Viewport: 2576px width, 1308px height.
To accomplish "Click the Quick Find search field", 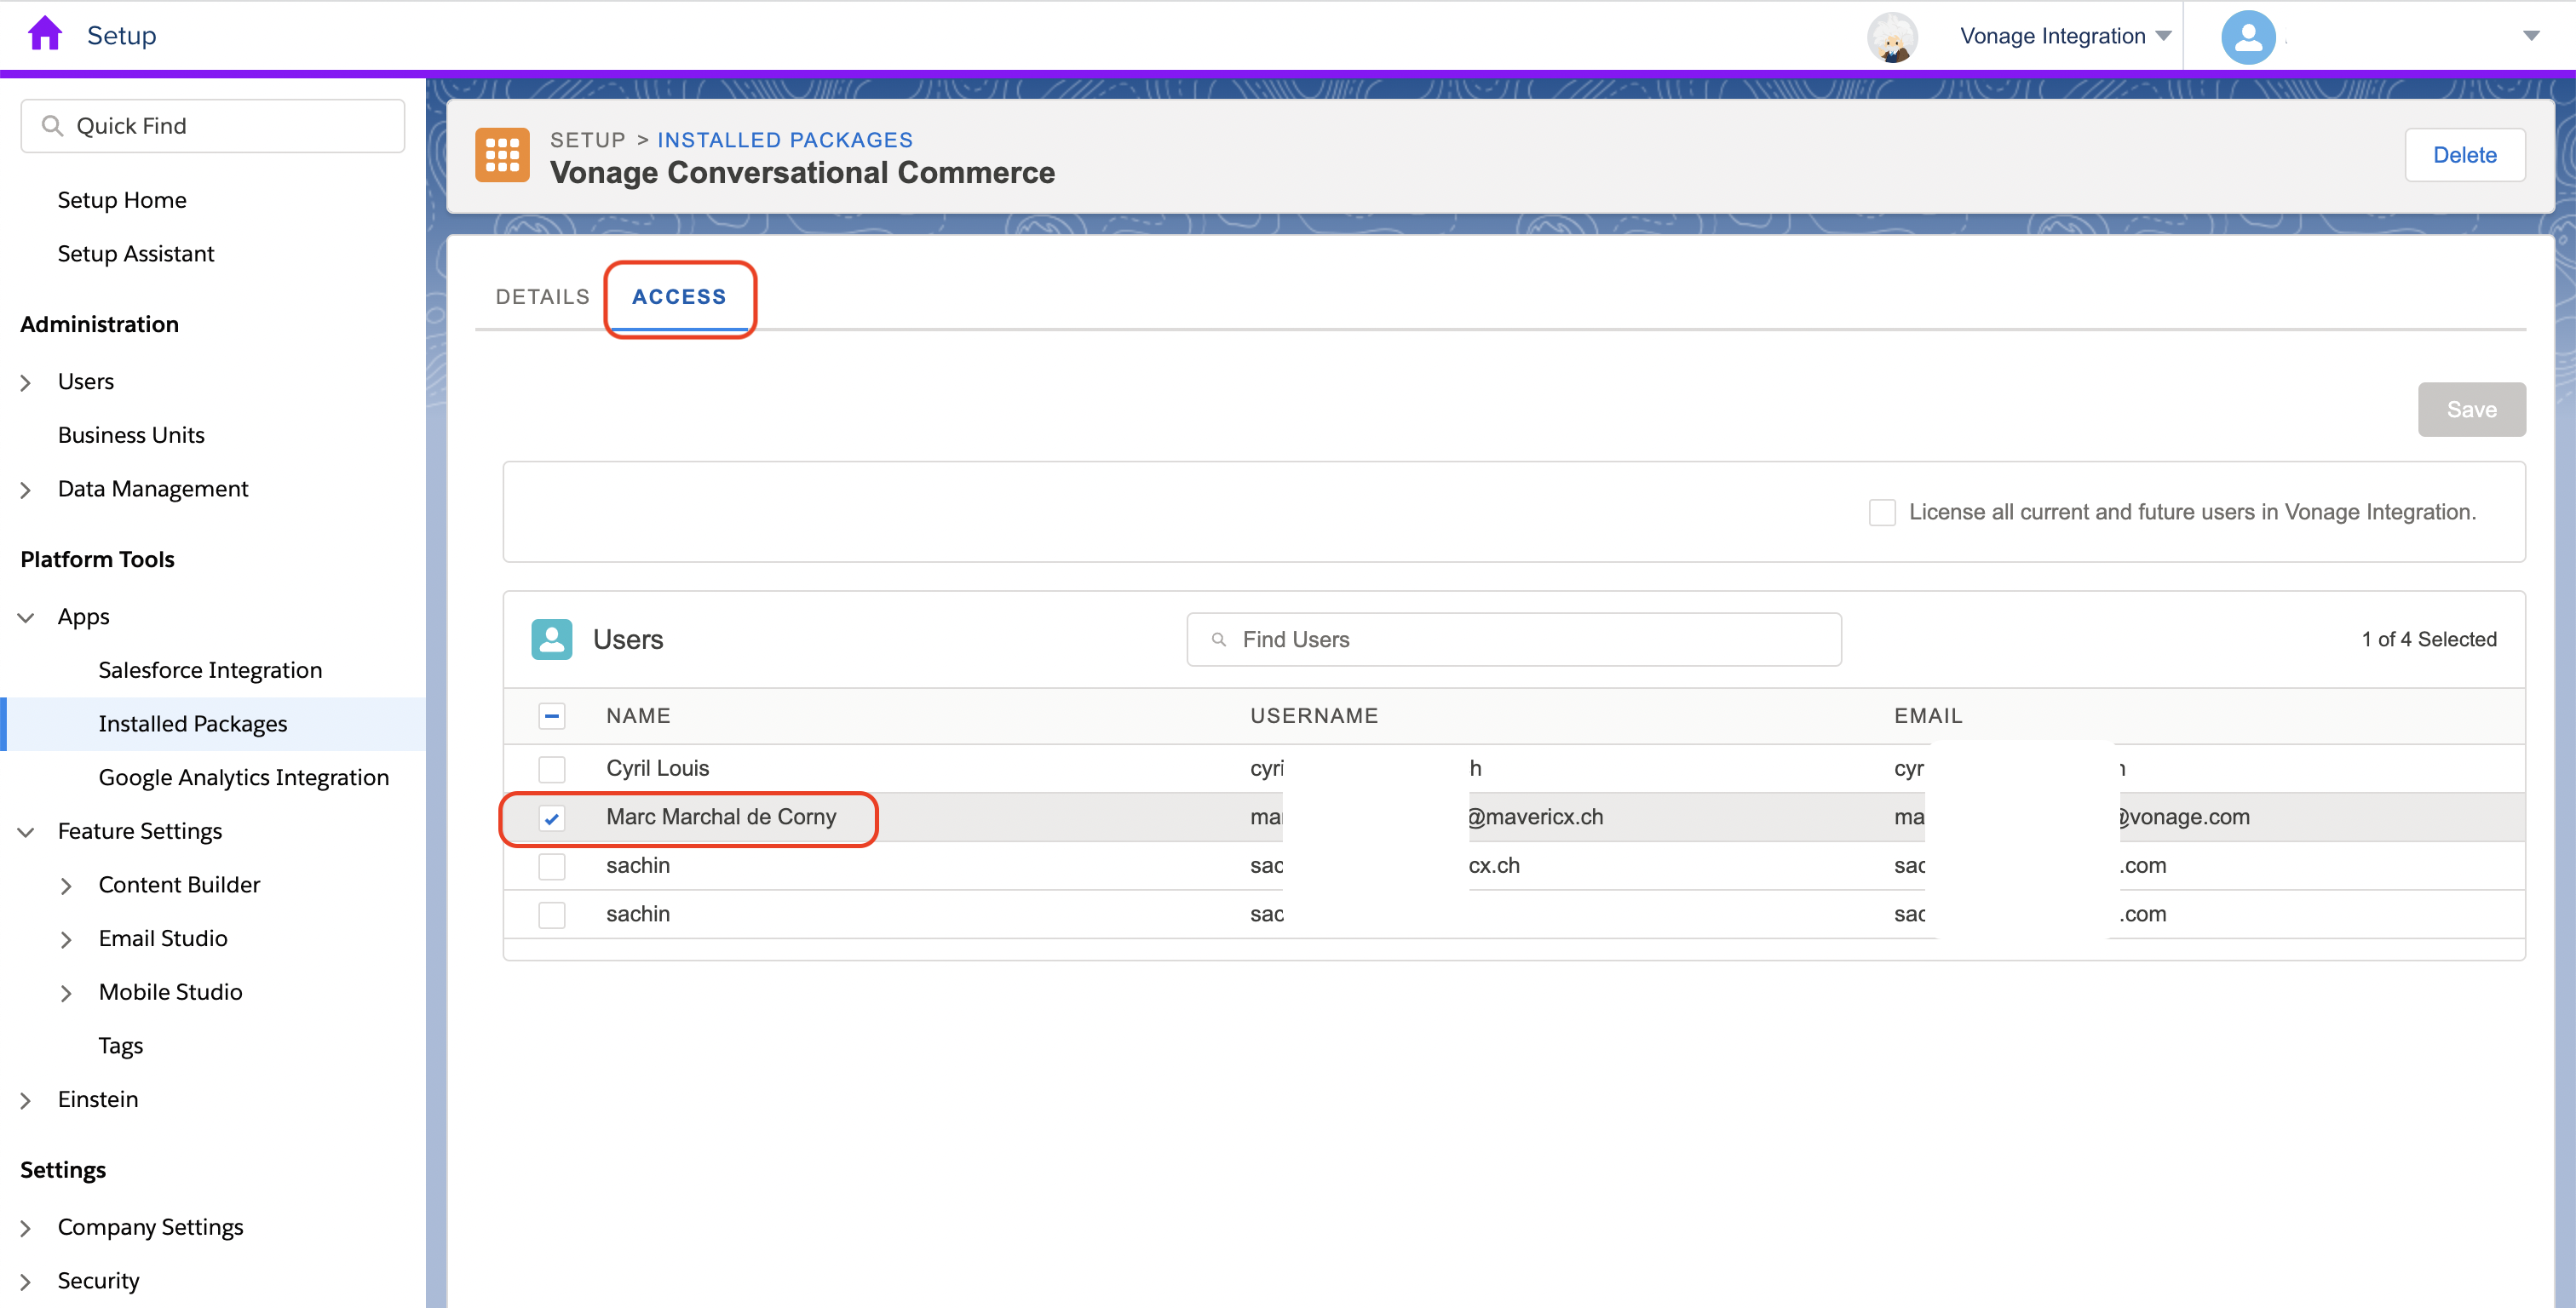I will click(212, 126).
